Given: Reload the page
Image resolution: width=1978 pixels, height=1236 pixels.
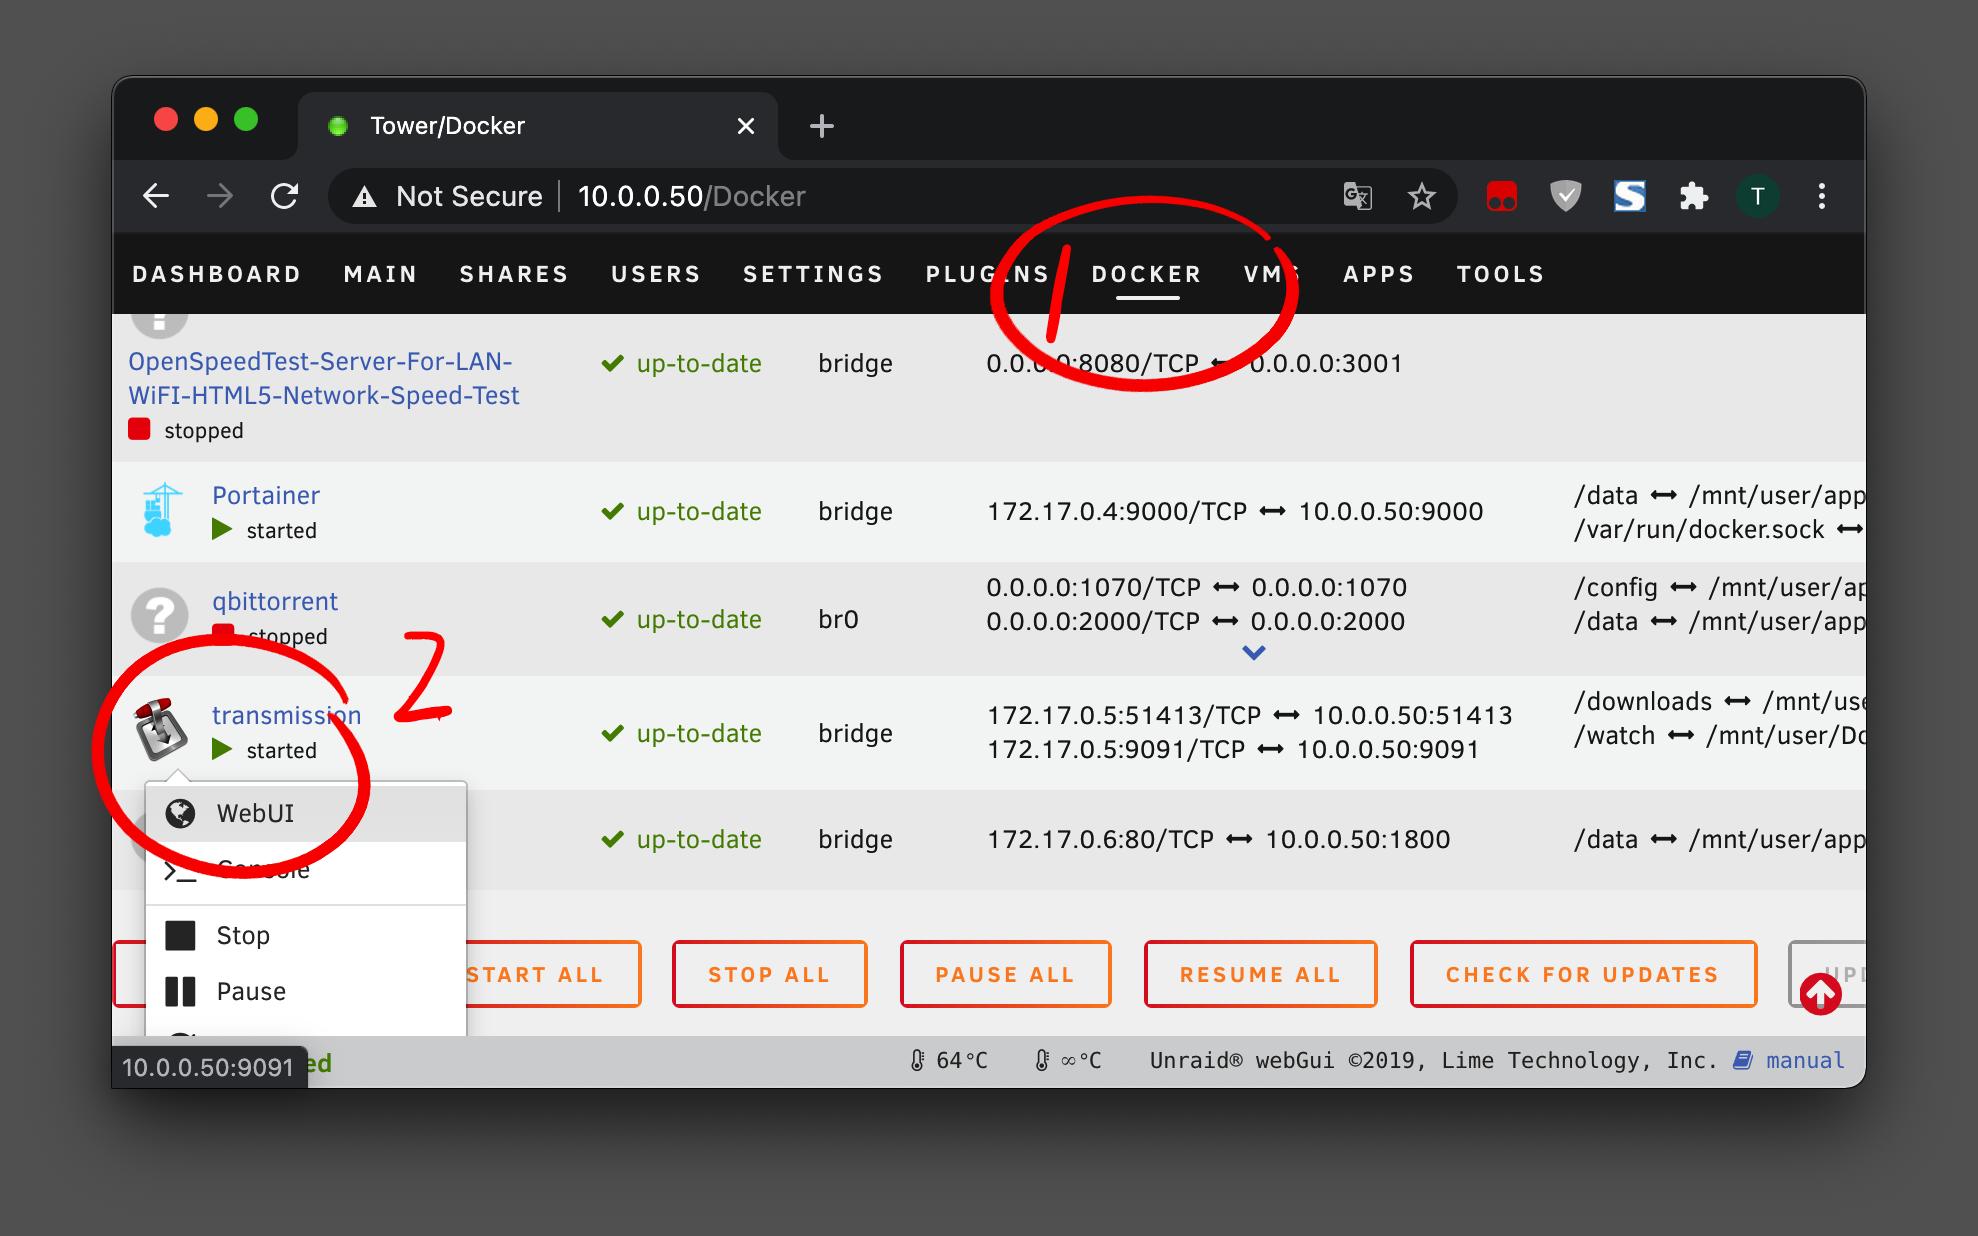Looking at the screenshot, I should tap(285, 196).
